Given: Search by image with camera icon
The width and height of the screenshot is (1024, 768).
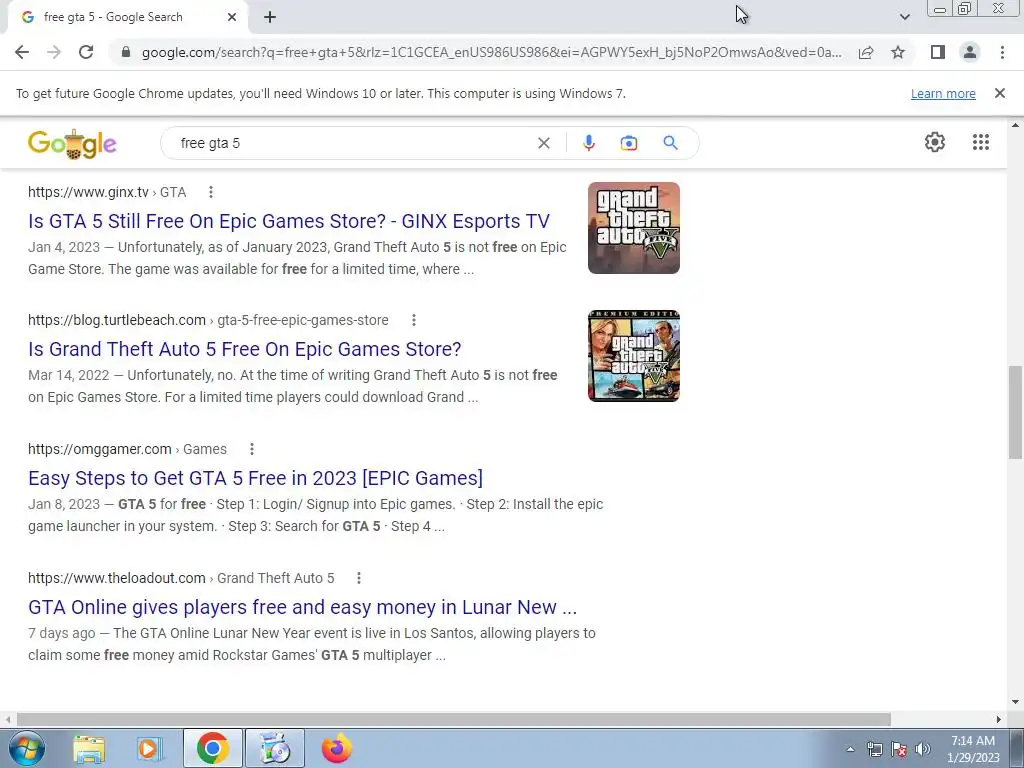Looking at the screenshot, I should (x=628, y=143).
